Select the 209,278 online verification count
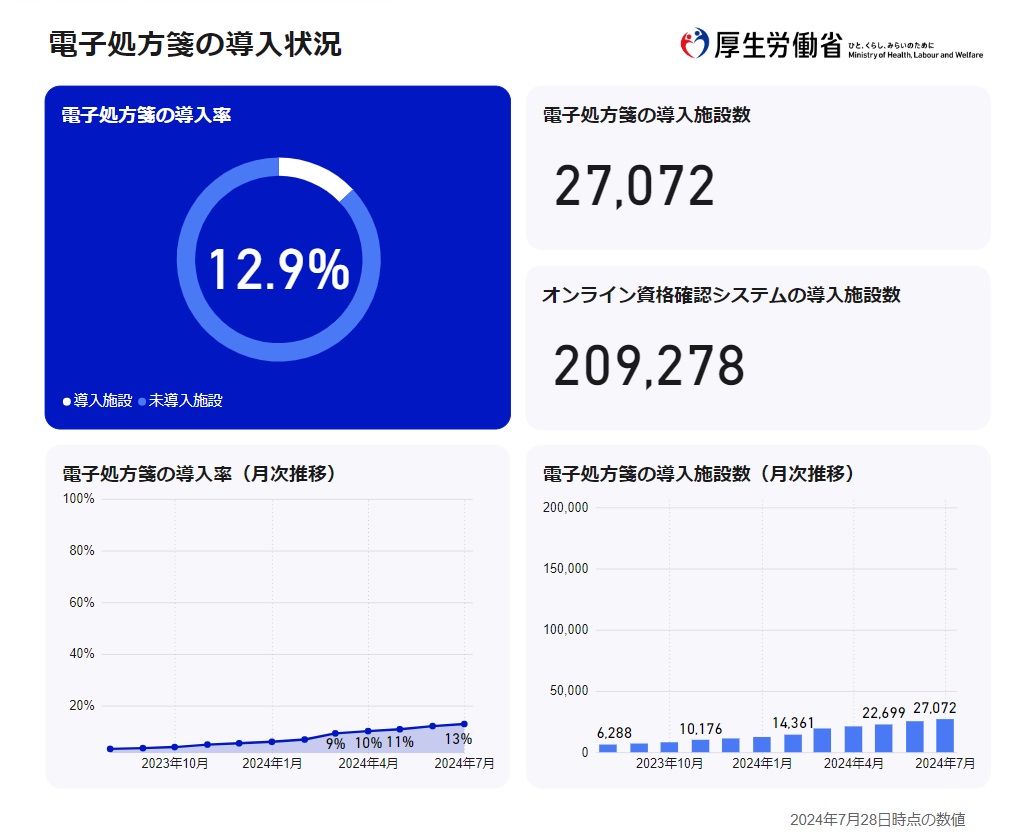The height and width of the screenshot is (840, 1023). [649, 367]
